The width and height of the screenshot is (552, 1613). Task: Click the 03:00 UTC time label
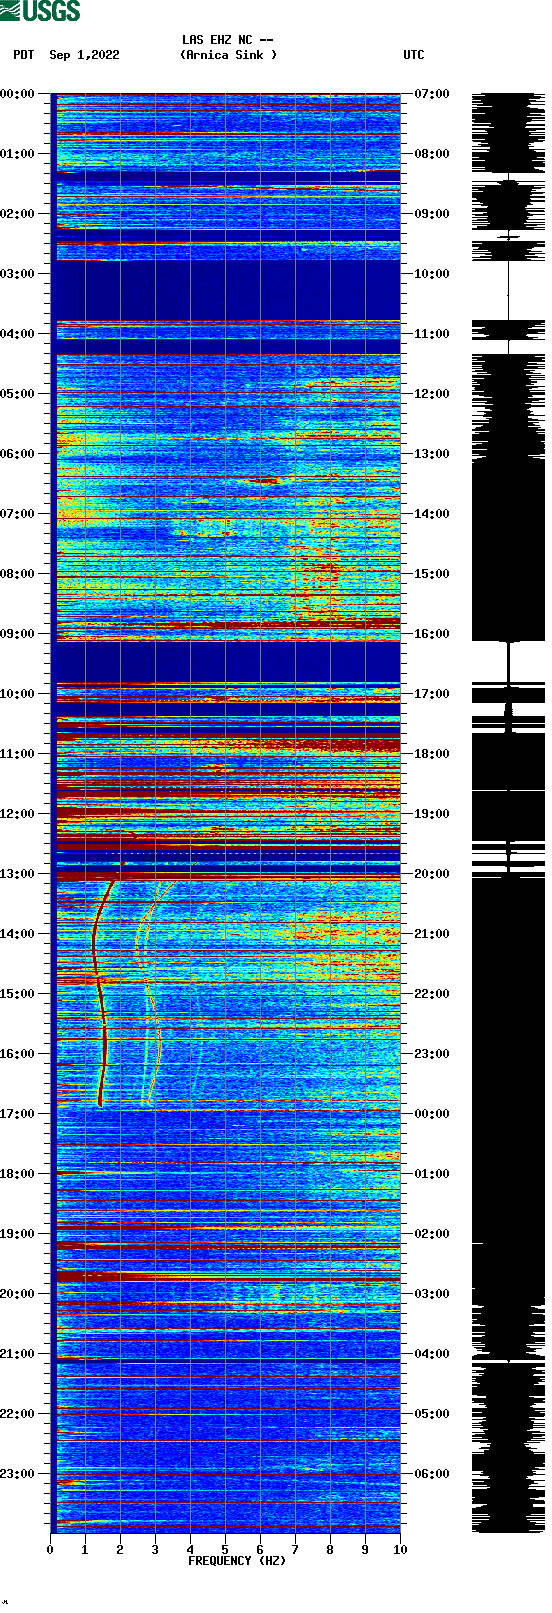pyautogui.click(x=432, y=1294)
